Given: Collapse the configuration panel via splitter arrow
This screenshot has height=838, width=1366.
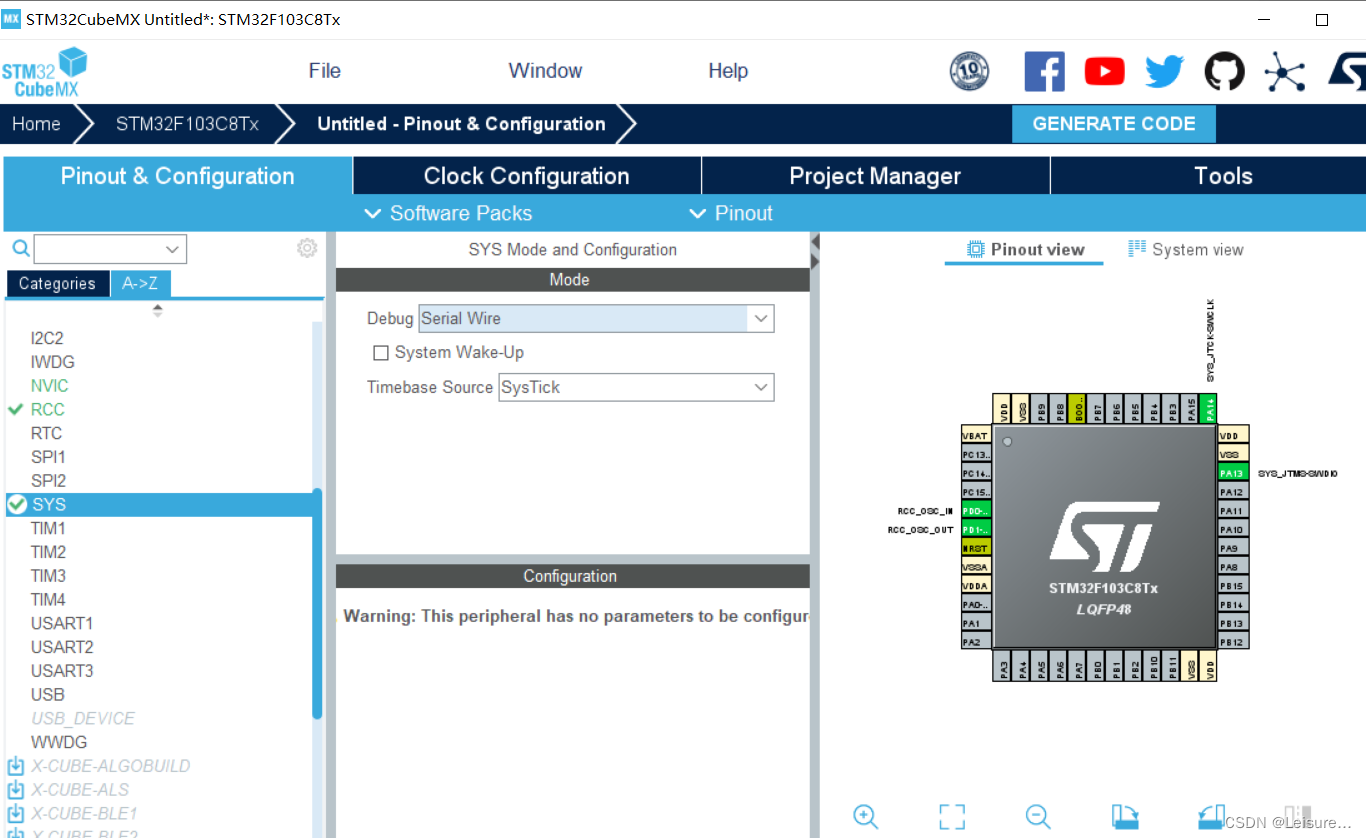Looking at the screenshot, I should 815,242.
